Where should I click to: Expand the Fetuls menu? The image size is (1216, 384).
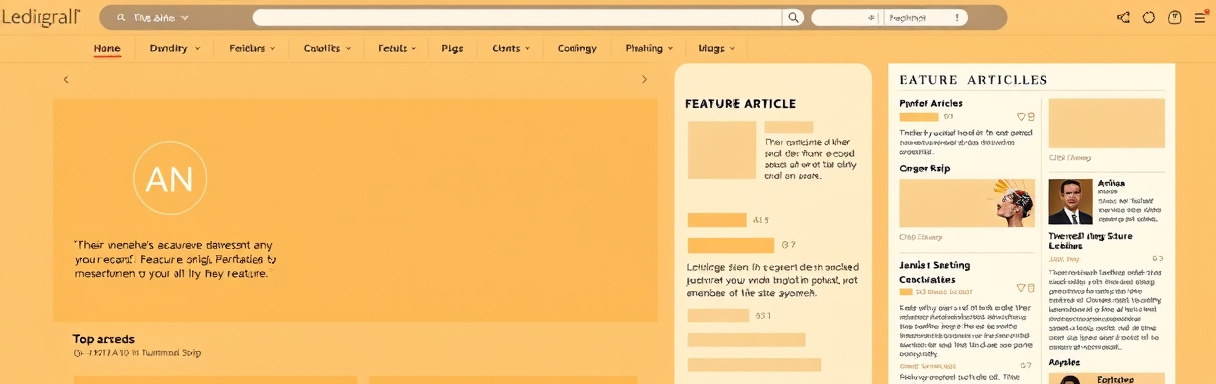[398, 48]
